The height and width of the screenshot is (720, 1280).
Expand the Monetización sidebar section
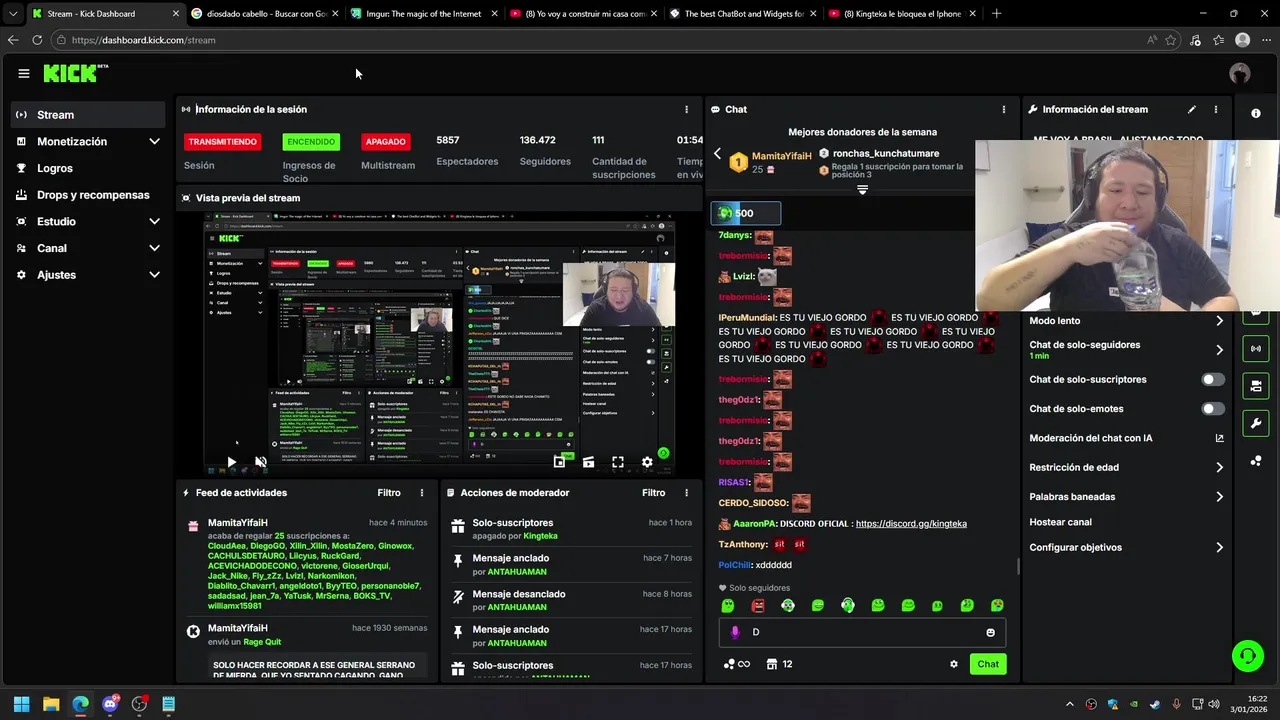point(88,142)
